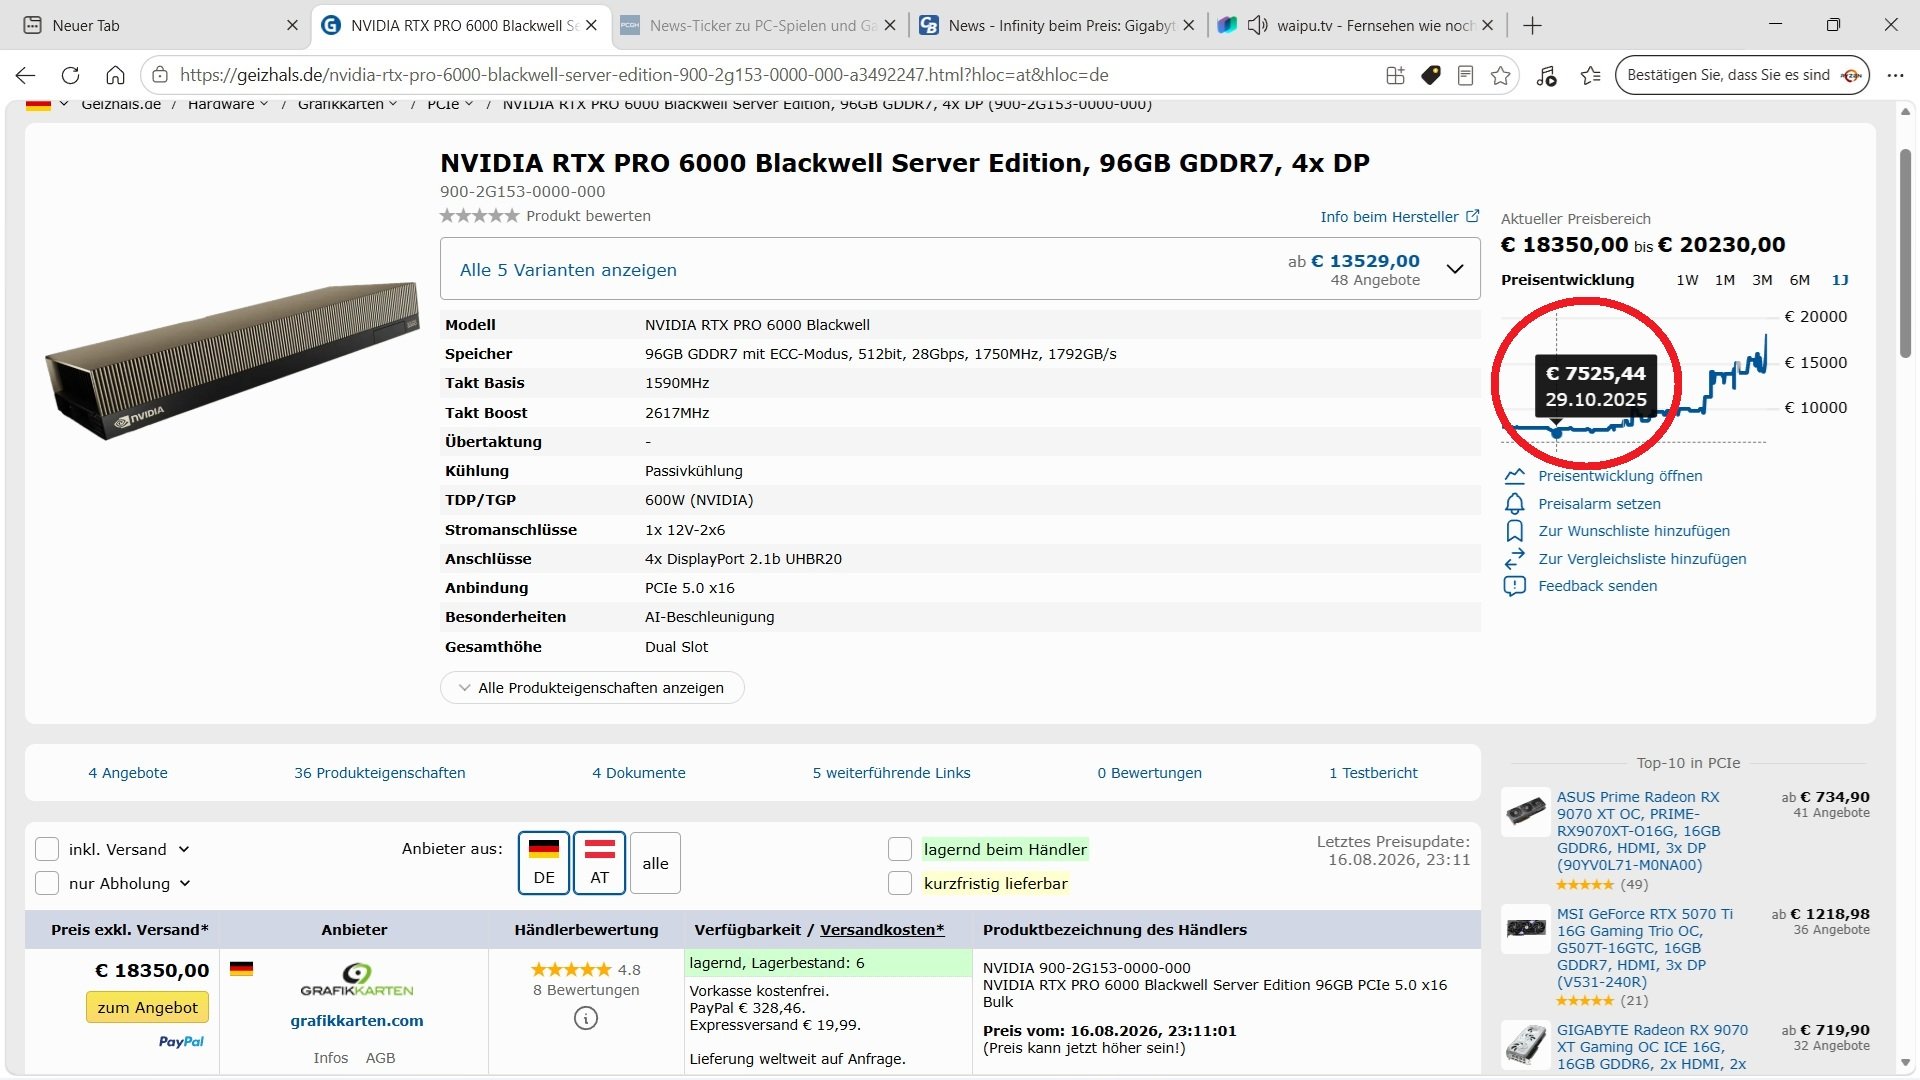Open the grafikkarten.com dealer link

pos(357,1021)
